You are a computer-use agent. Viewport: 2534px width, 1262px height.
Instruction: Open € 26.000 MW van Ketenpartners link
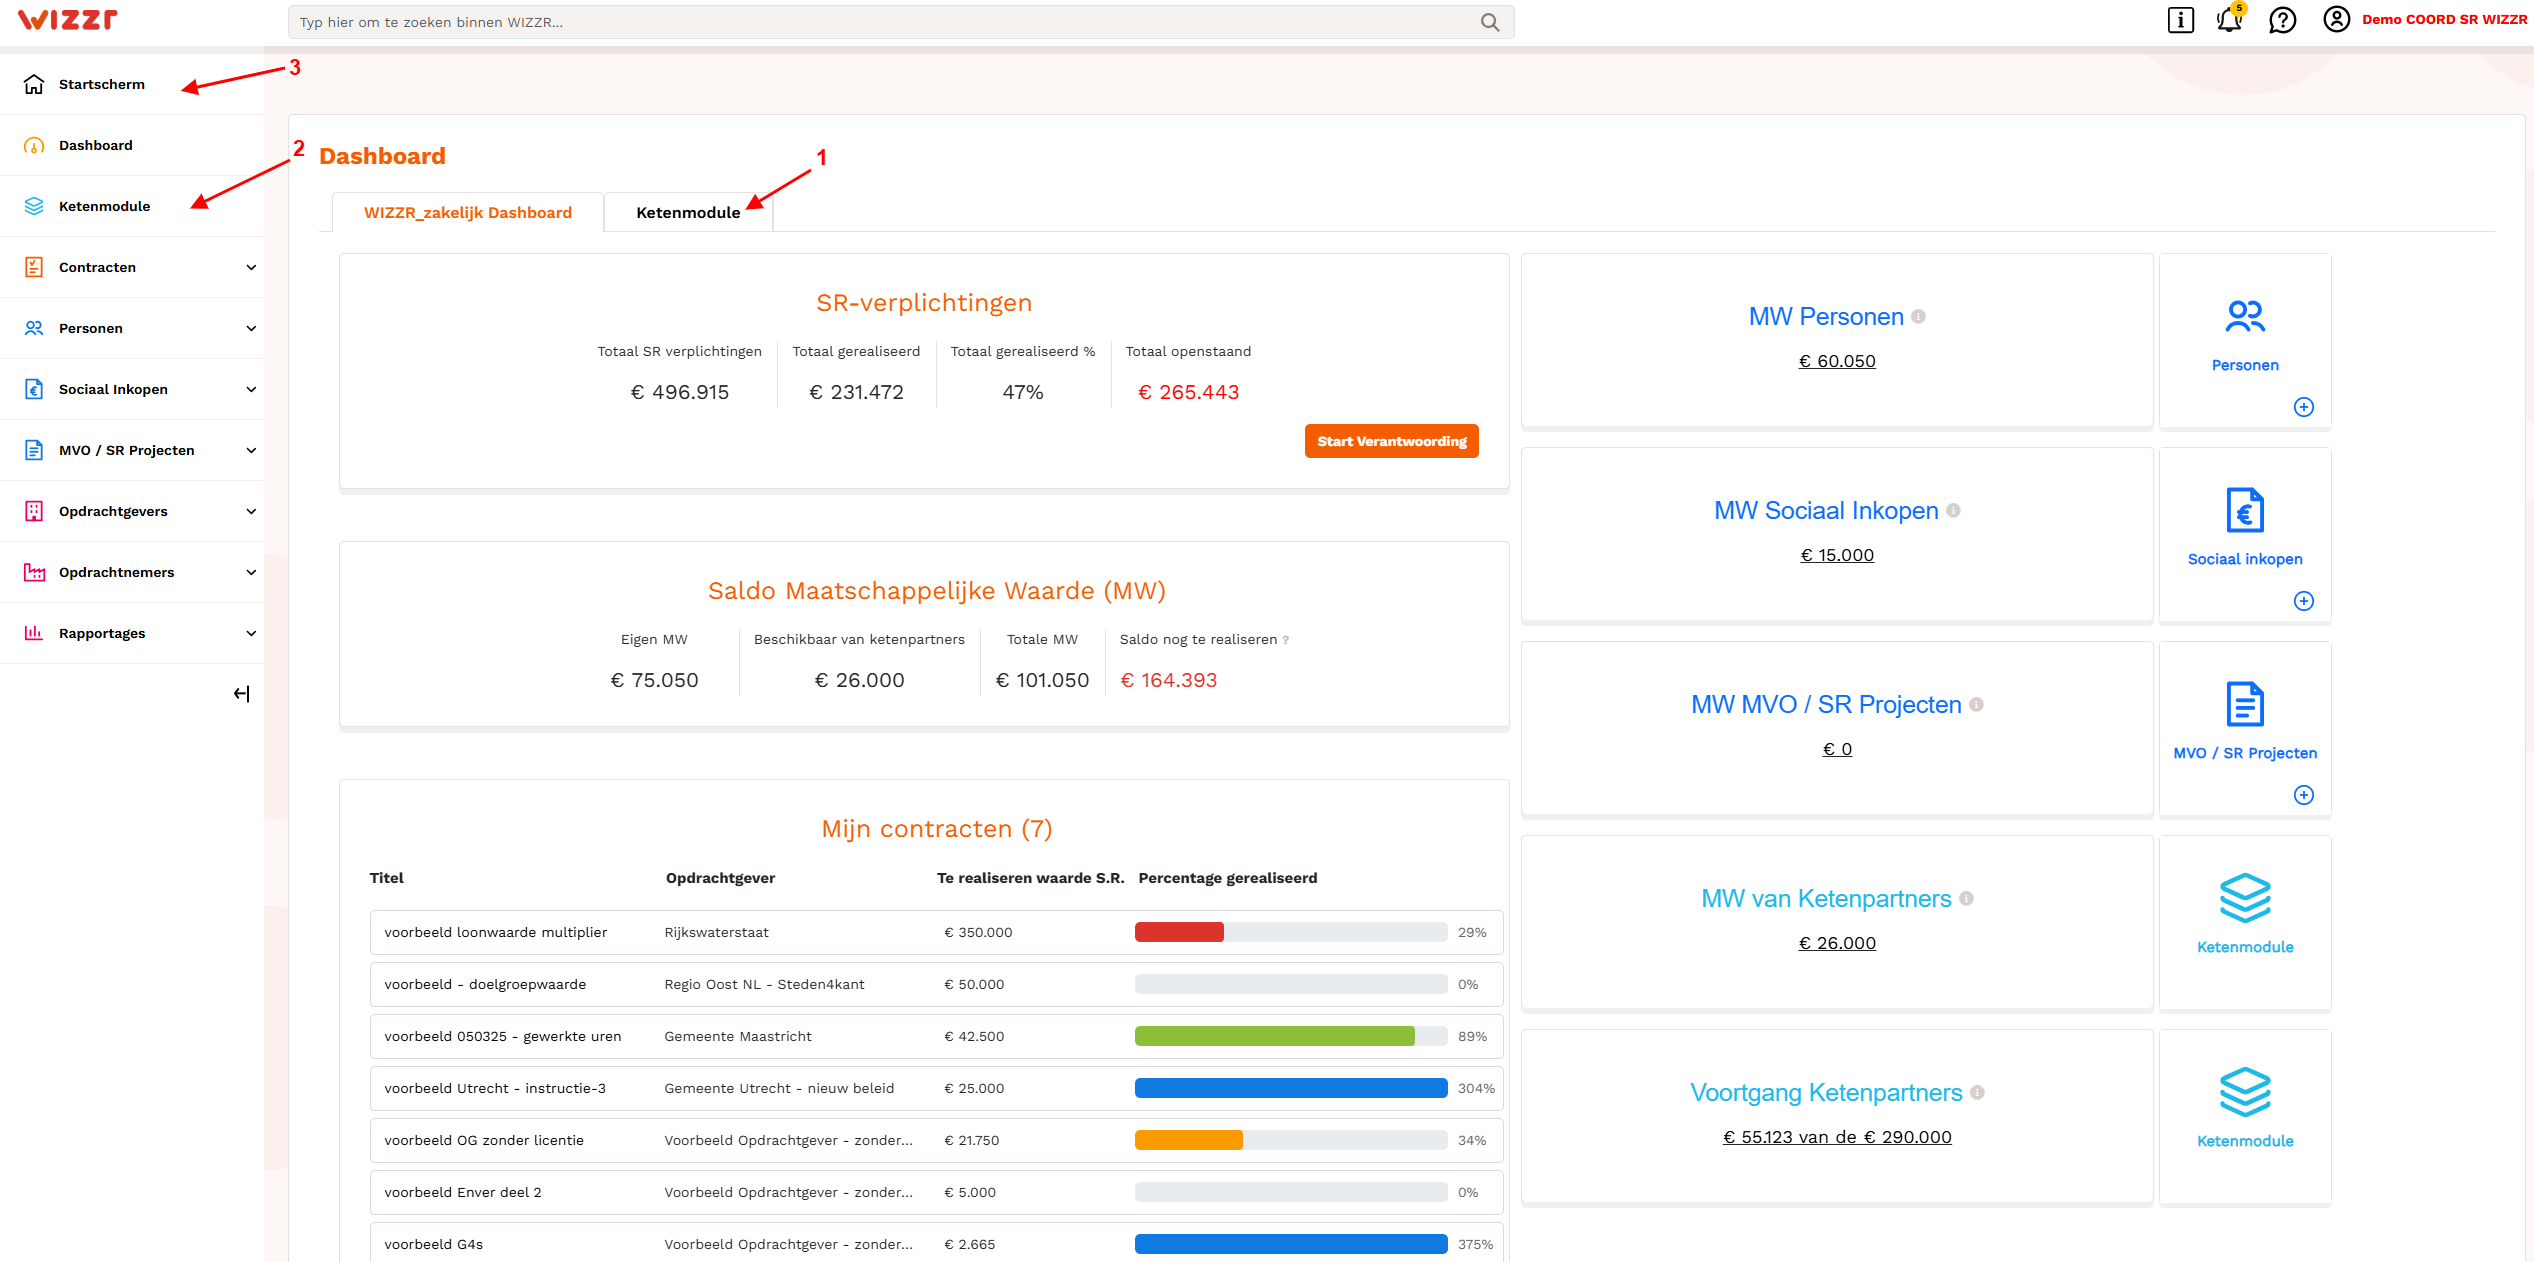pyautogui.click(x=1837, y=943)
